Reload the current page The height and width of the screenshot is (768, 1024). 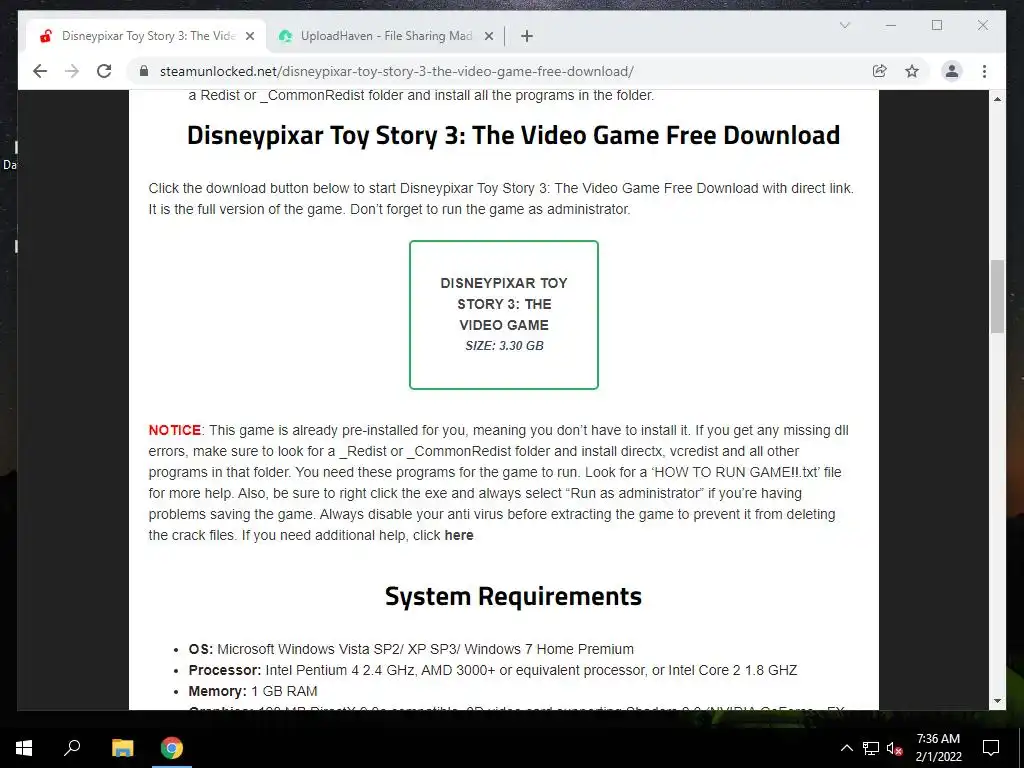[x=104, y=71]
